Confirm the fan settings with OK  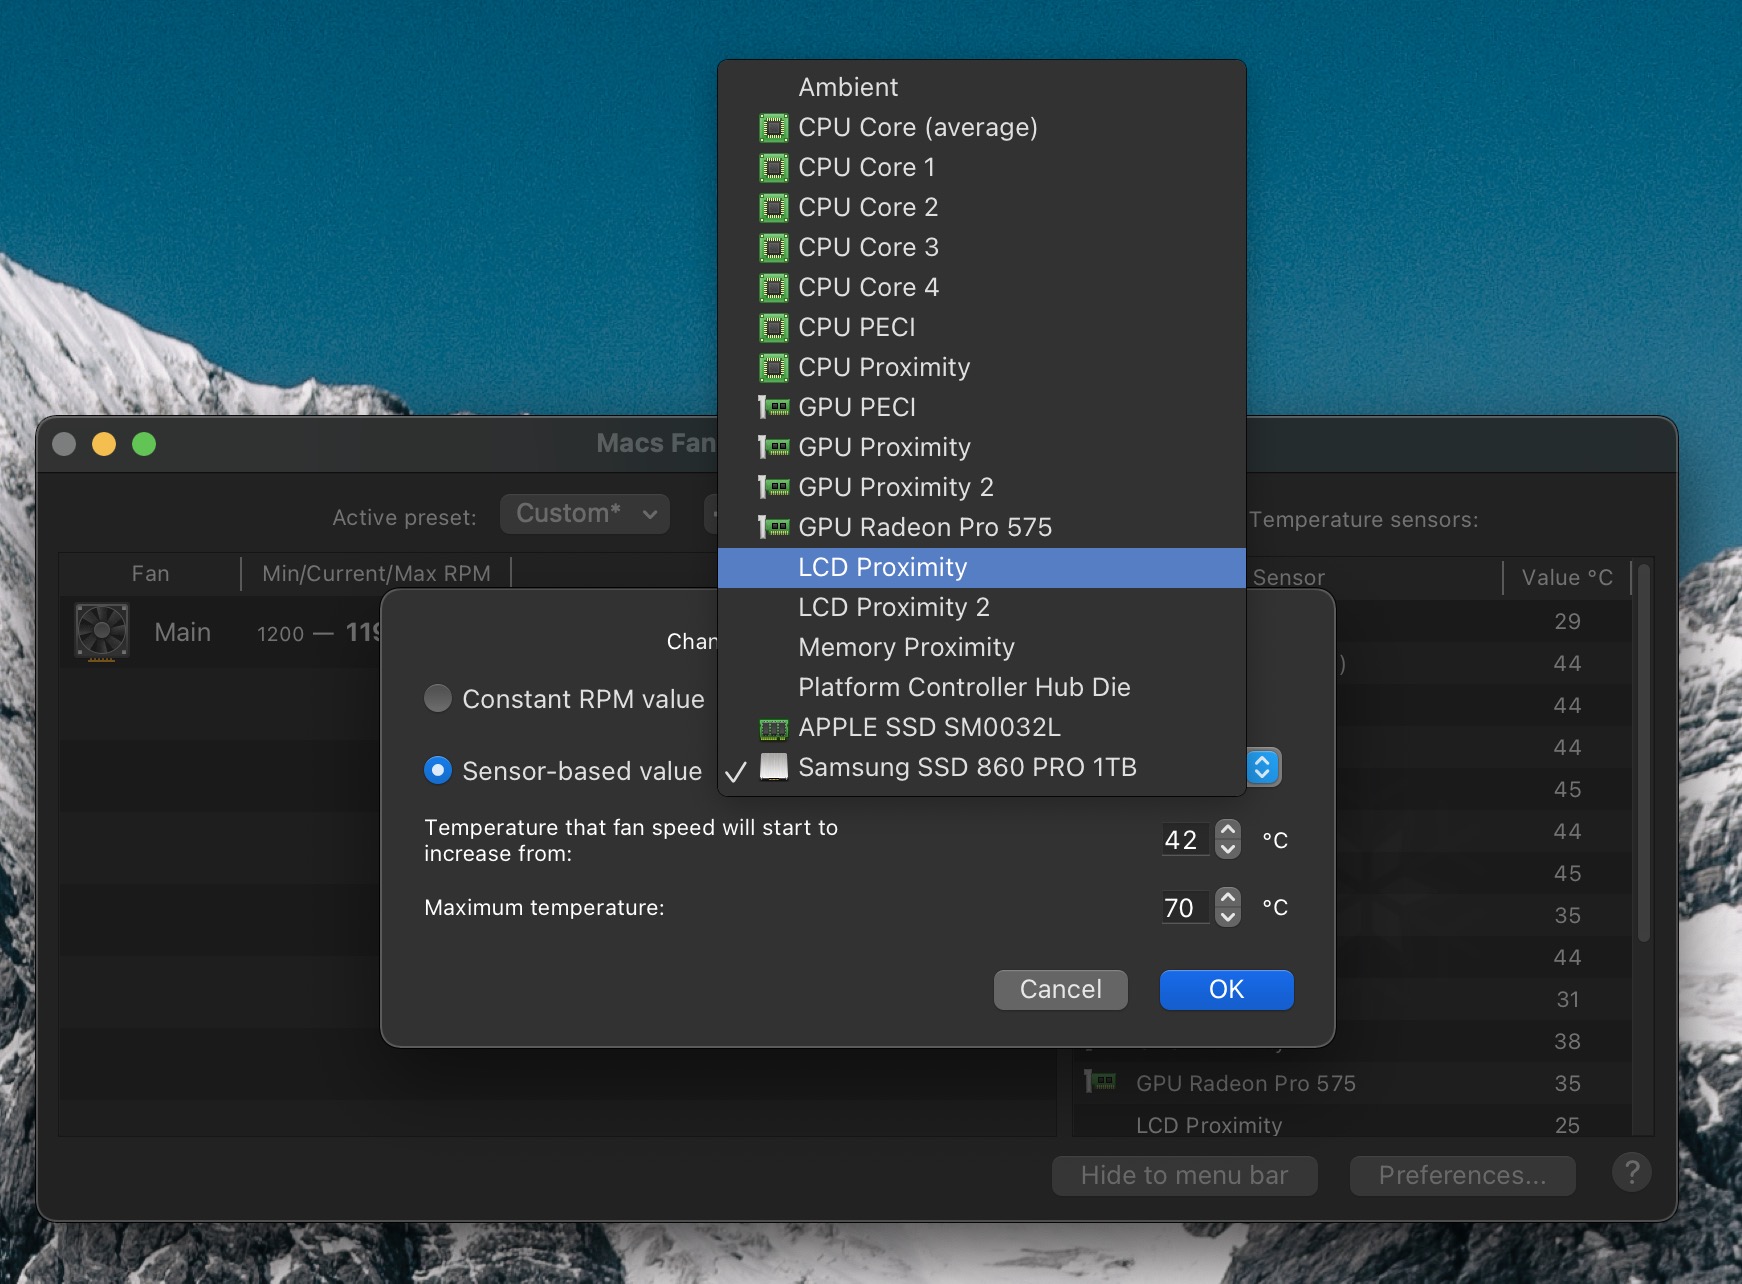(1227, 989)
